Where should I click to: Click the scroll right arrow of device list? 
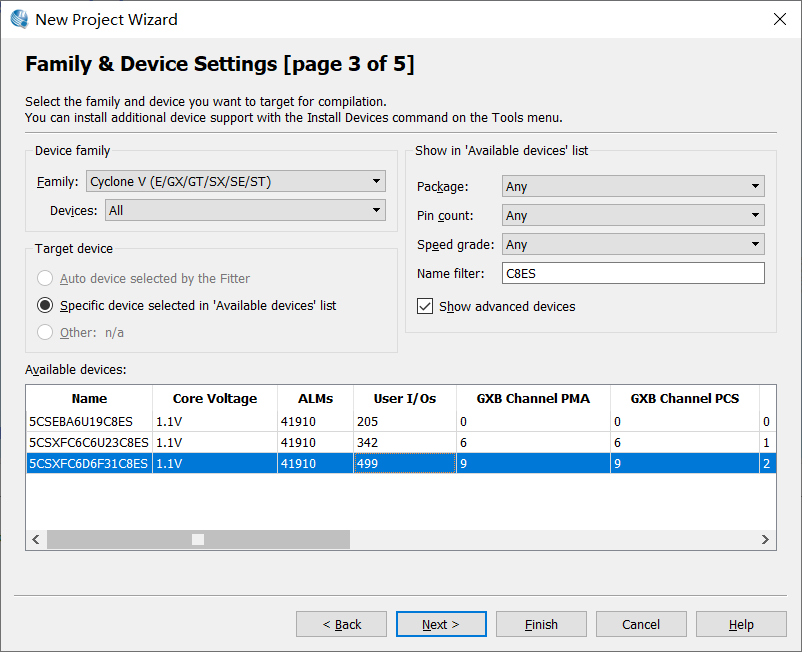pyautogui.click(x=765, y=539)
